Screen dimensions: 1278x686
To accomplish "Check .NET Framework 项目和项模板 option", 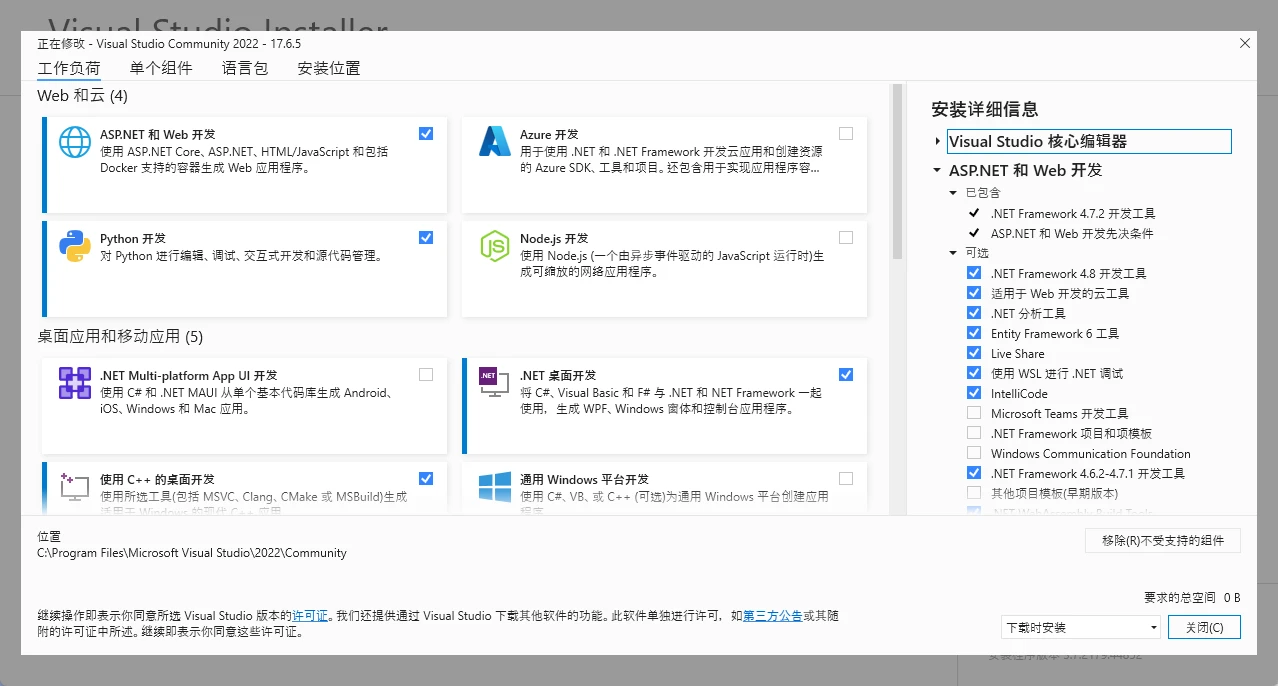I will (974, 433).
